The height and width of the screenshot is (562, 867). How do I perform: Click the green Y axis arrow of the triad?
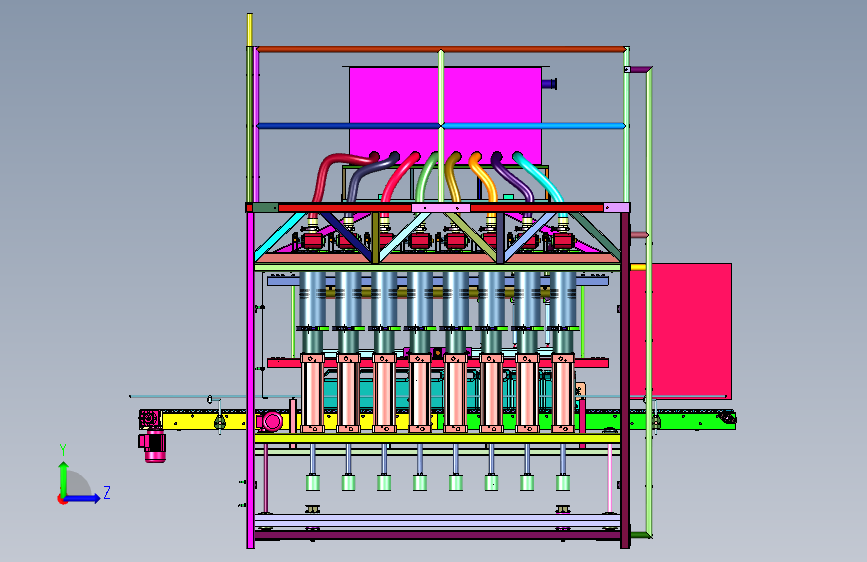tap(64, 477)
